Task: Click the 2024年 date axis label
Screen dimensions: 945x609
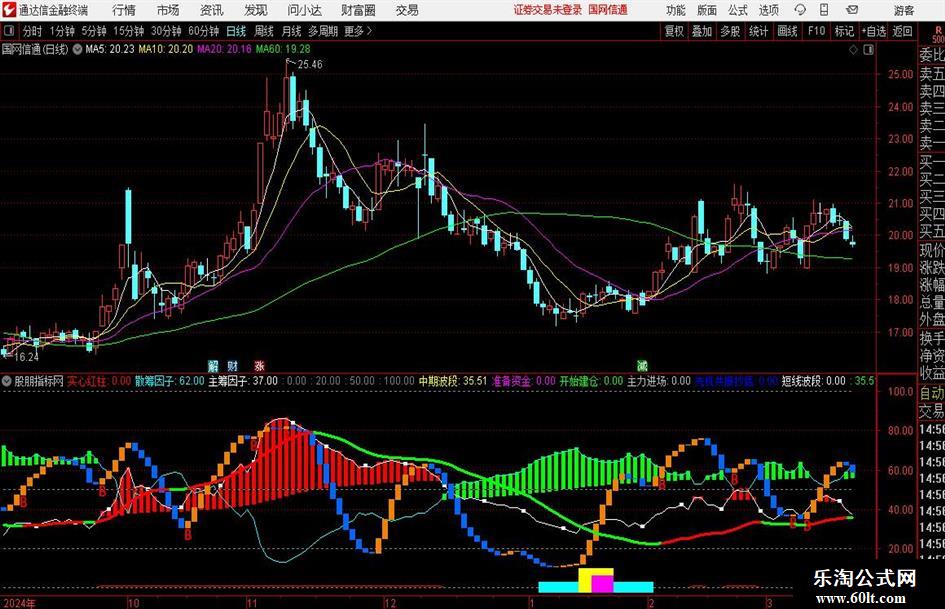Action: tap(19, 602)
